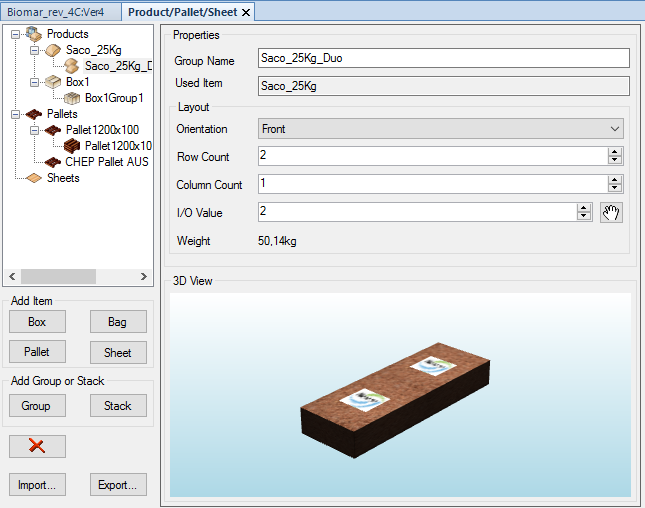Image resolution: width=645 pixels, height=508 pixels.
Task: Select Products in the tree
Action: click(x=67, y=34)
